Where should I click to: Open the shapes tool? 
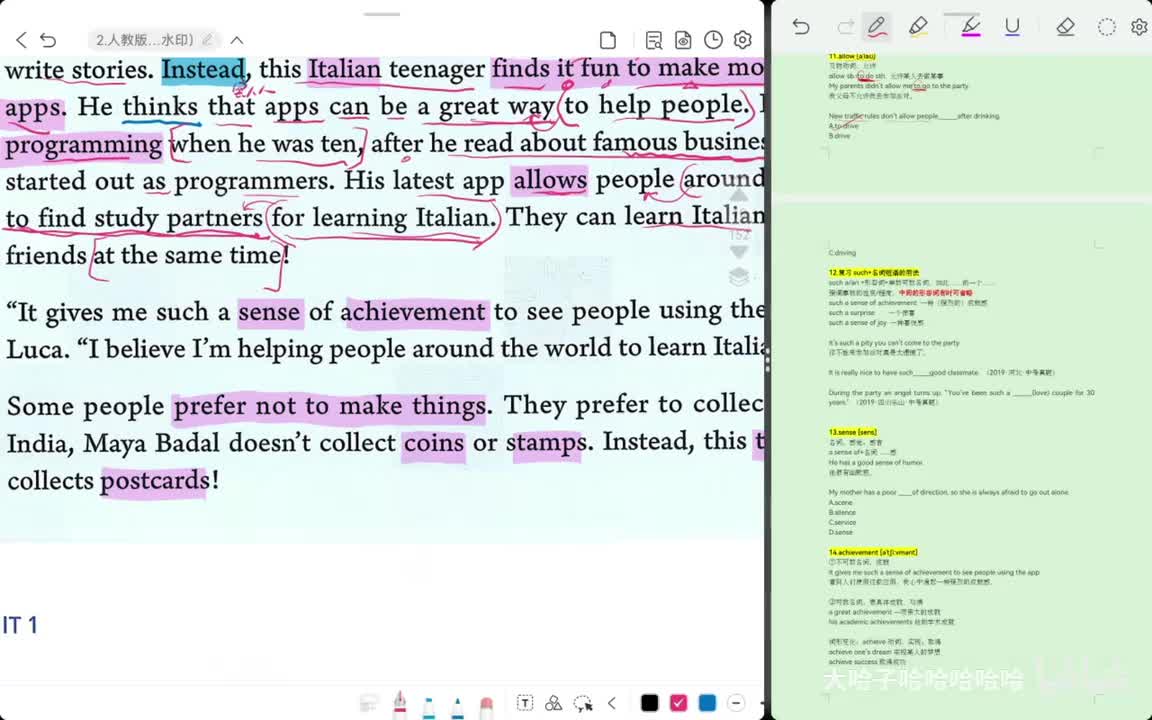tap(554, 703)
